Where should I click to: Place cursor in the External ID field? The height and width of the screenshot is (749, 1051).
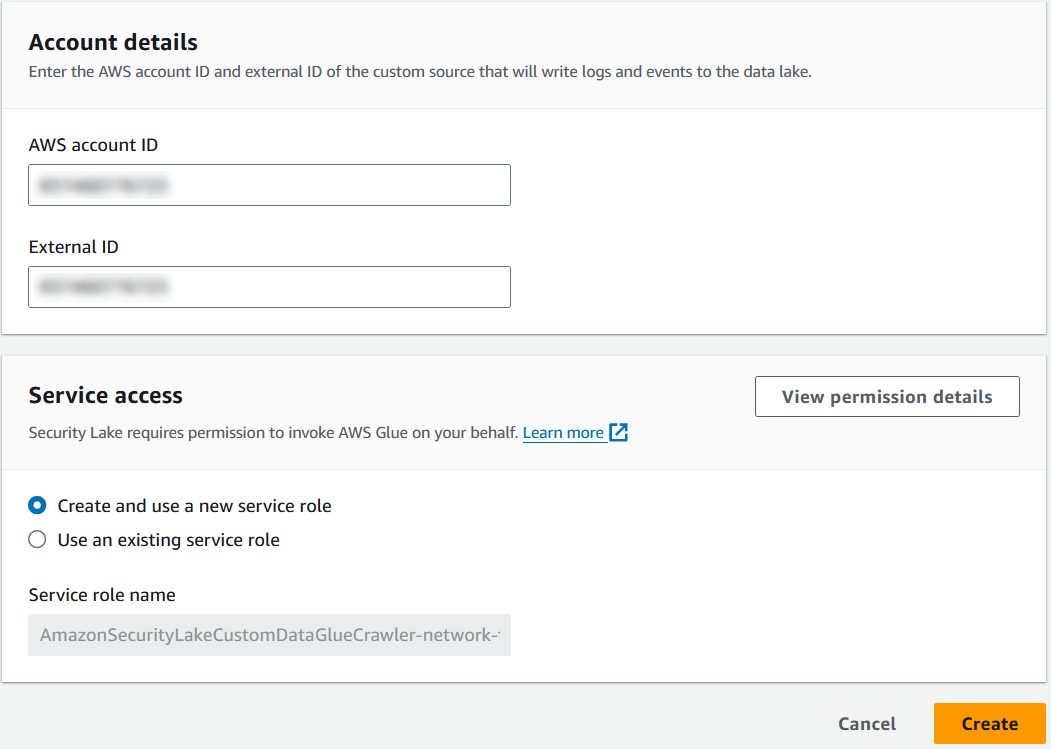[x=268, y=287]
